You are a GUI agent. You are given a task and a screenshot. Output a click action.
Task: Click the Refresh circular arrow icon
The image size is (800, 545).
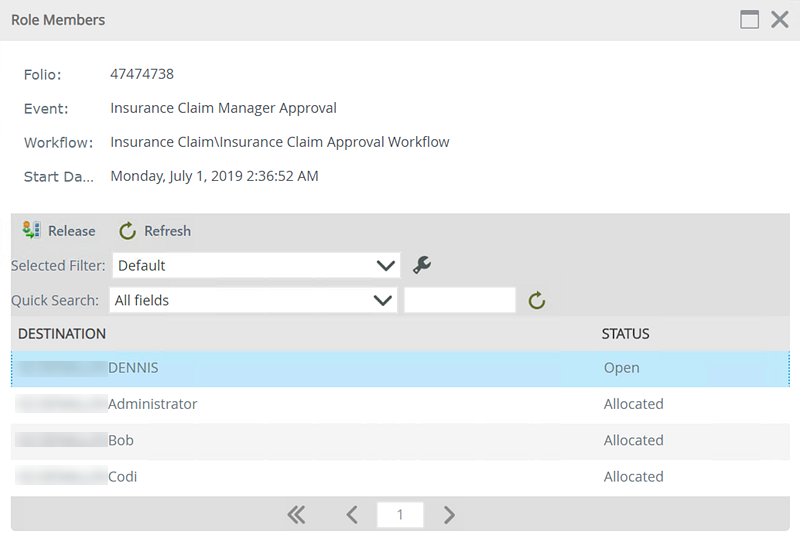click(128, 231)
